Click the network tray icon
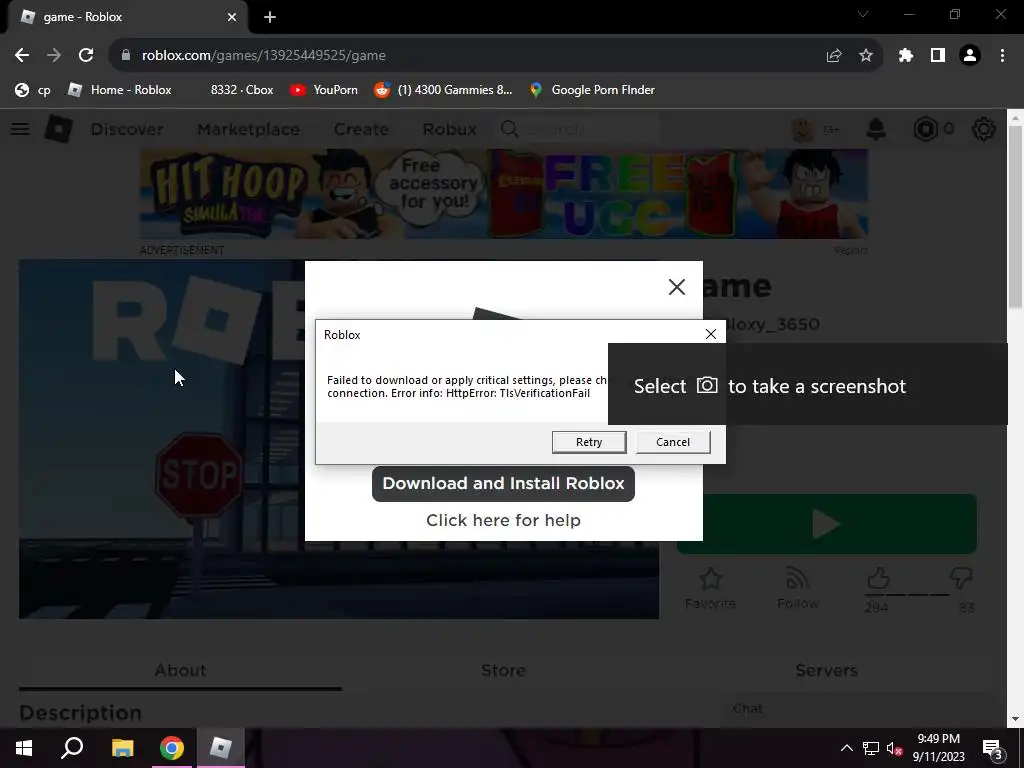 click(x=871, y=748)
